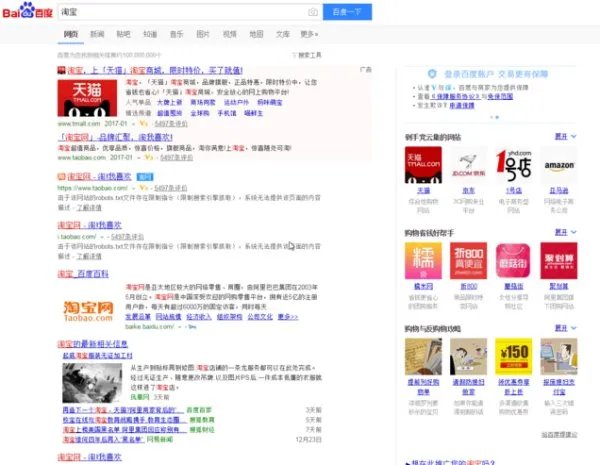The image size is (600, 465).
Task: Open the ad title link 淘宝, 上「天猫」淘宝商城
Action: (155, 70)
